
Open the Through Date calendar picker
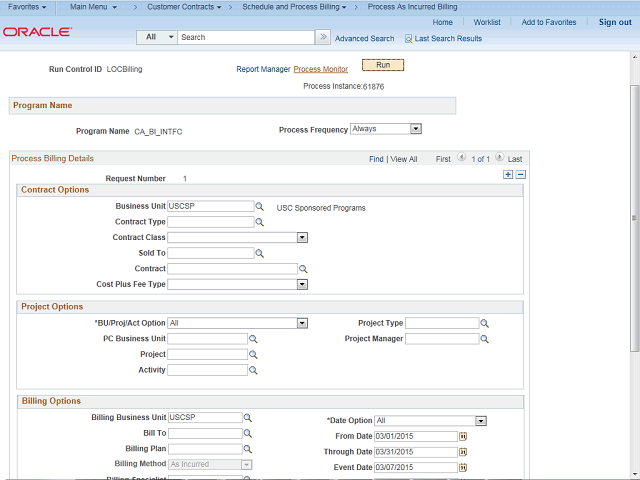tap(463, 452)
